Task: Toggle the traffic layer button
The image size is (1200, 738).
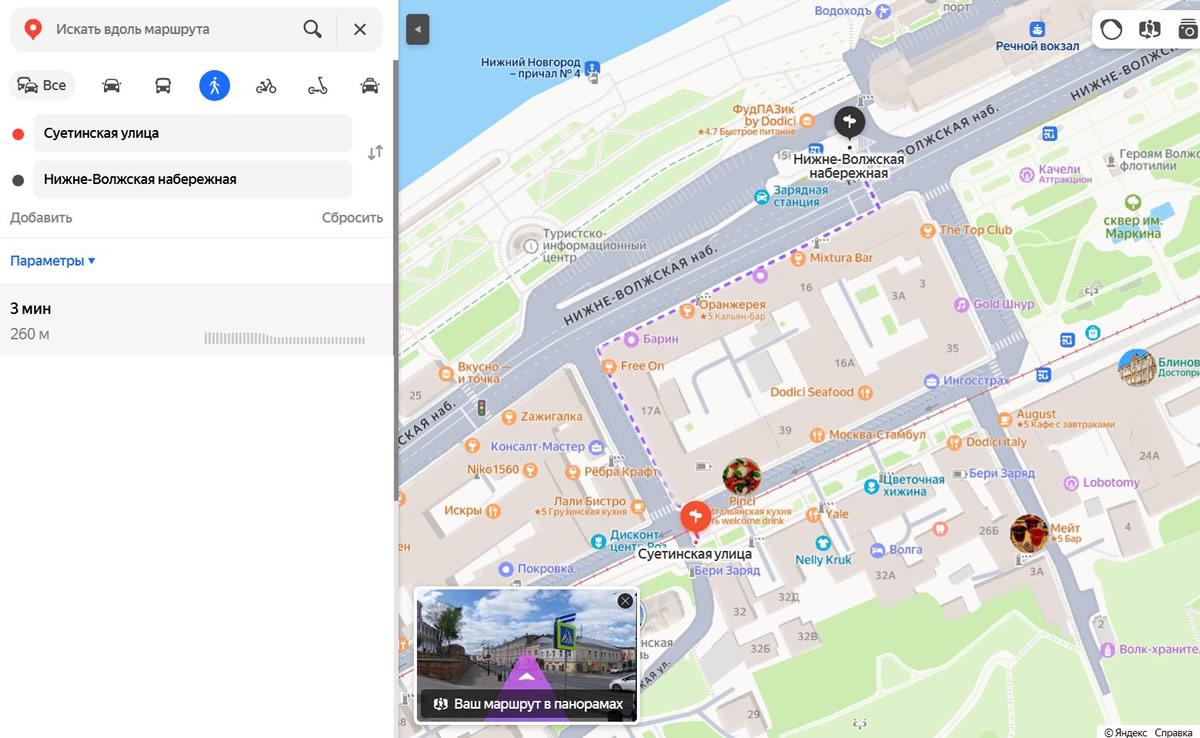Action: (x=1111, y=29)
